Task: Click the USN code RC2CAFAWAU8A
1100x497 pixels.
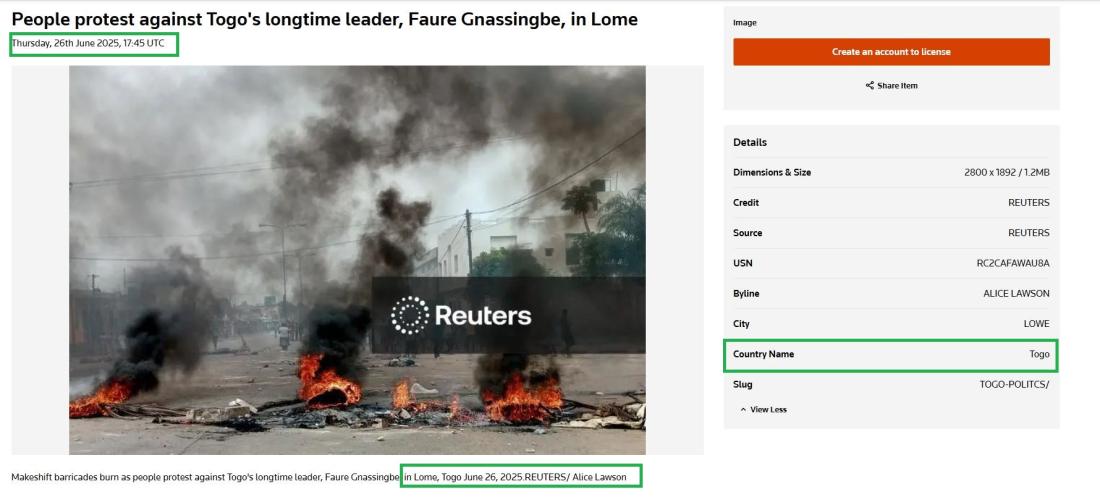Action: [x=1012, y=263]
